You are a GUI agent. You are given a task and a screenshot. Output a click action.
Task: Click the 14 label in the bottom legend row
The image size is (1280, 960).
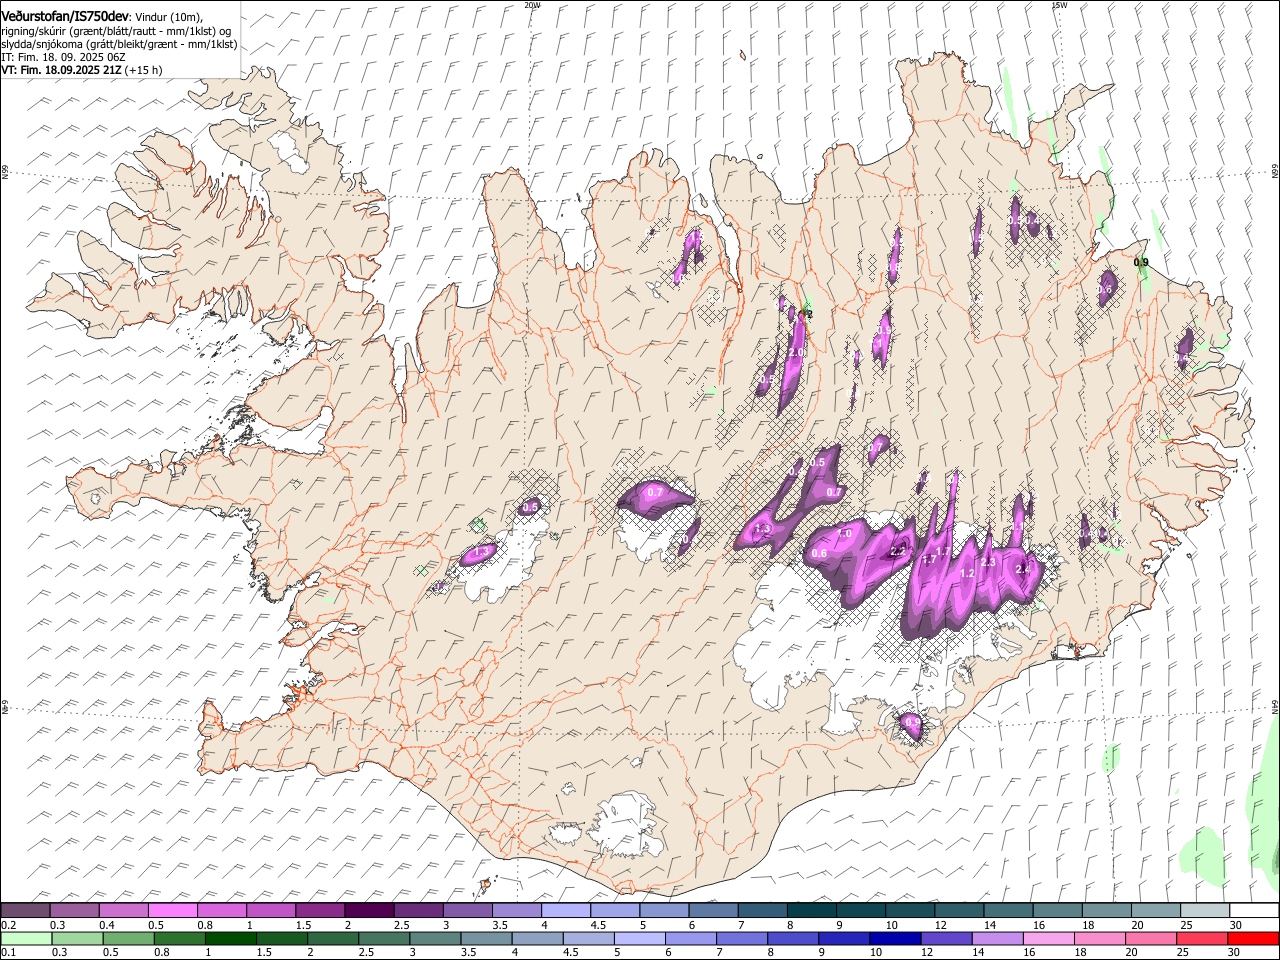[980, 952]
